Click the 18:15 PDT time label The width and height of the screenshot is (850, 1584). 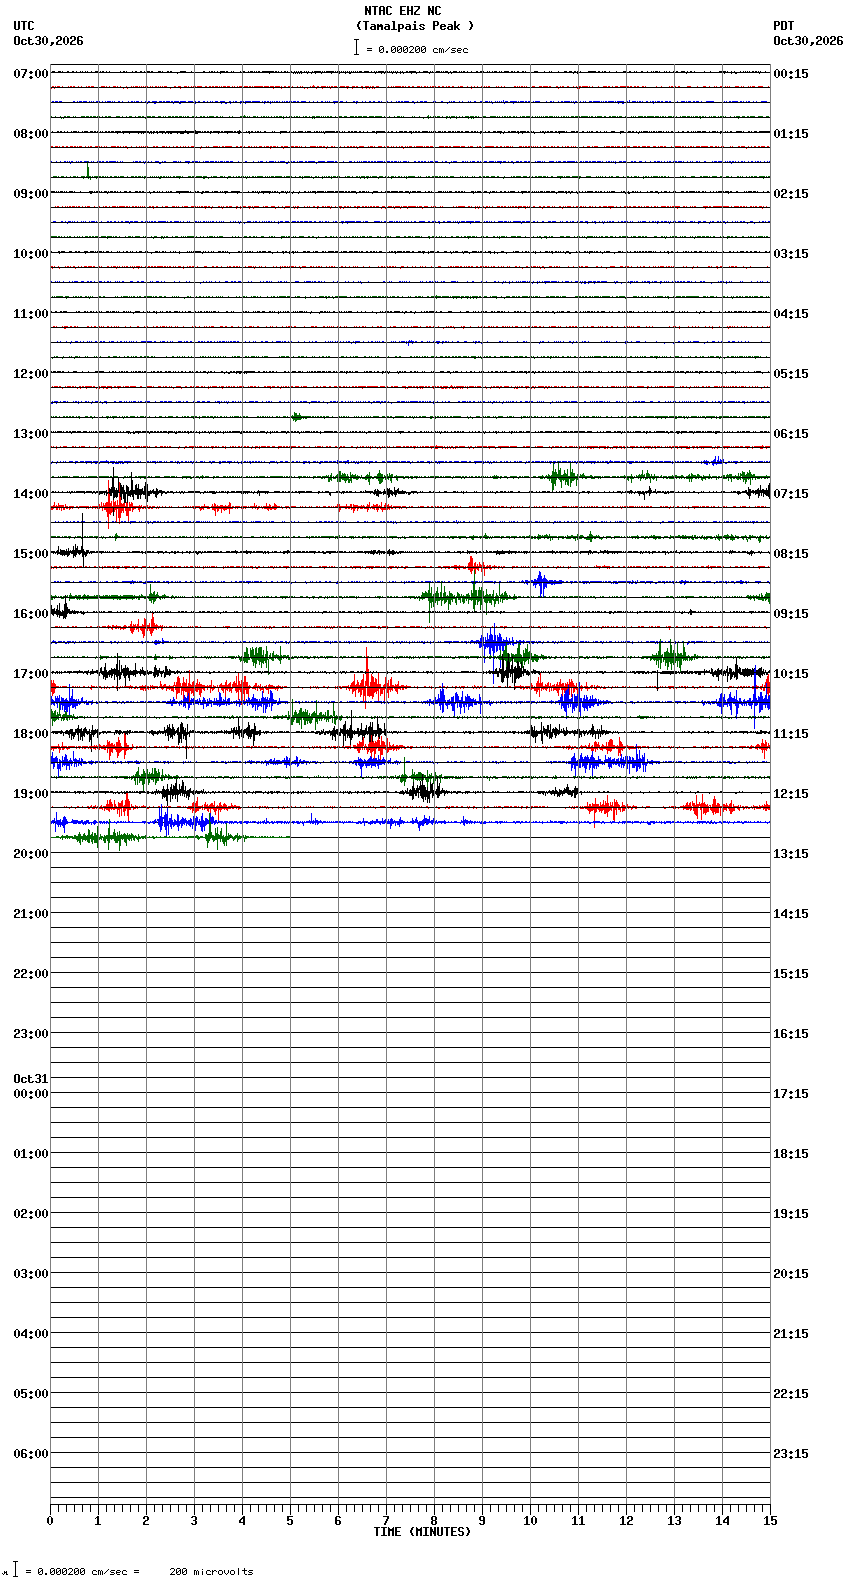tap(791, 1154)
